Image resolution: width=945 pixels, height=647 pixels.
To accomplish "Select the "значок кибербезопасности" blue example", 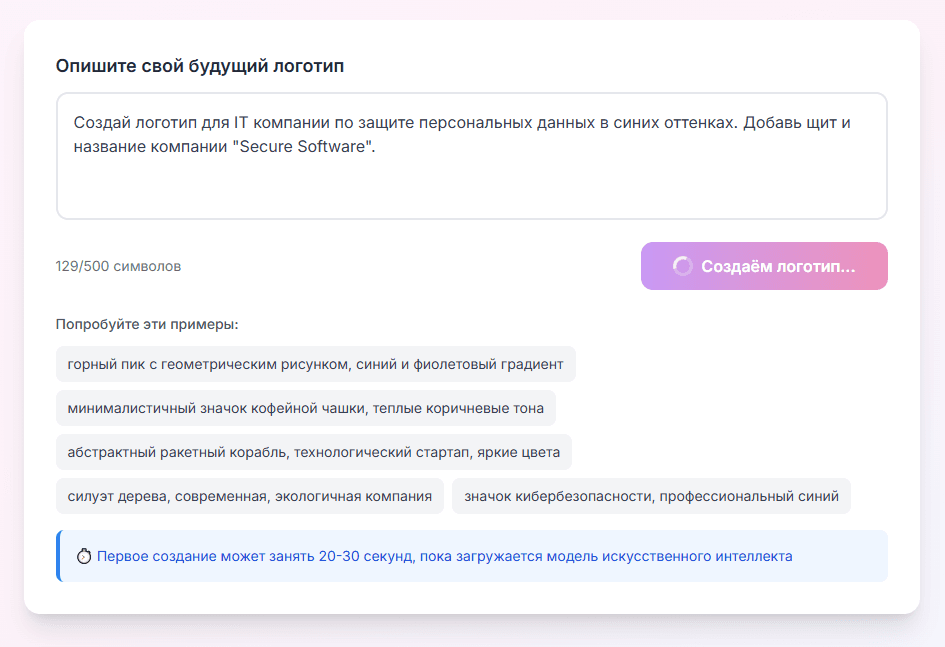I will coord(651,496).
